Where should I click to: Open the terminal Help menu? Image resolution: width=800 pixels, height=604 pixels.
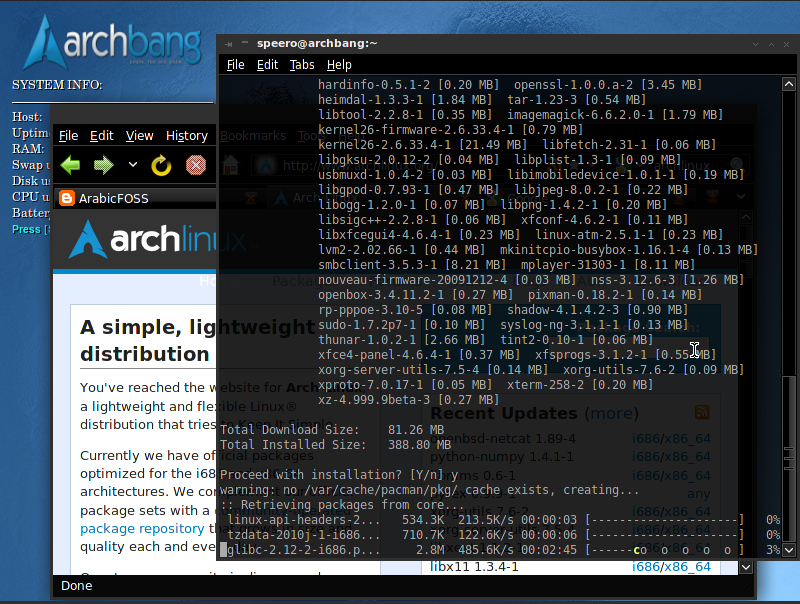point(339,65)
